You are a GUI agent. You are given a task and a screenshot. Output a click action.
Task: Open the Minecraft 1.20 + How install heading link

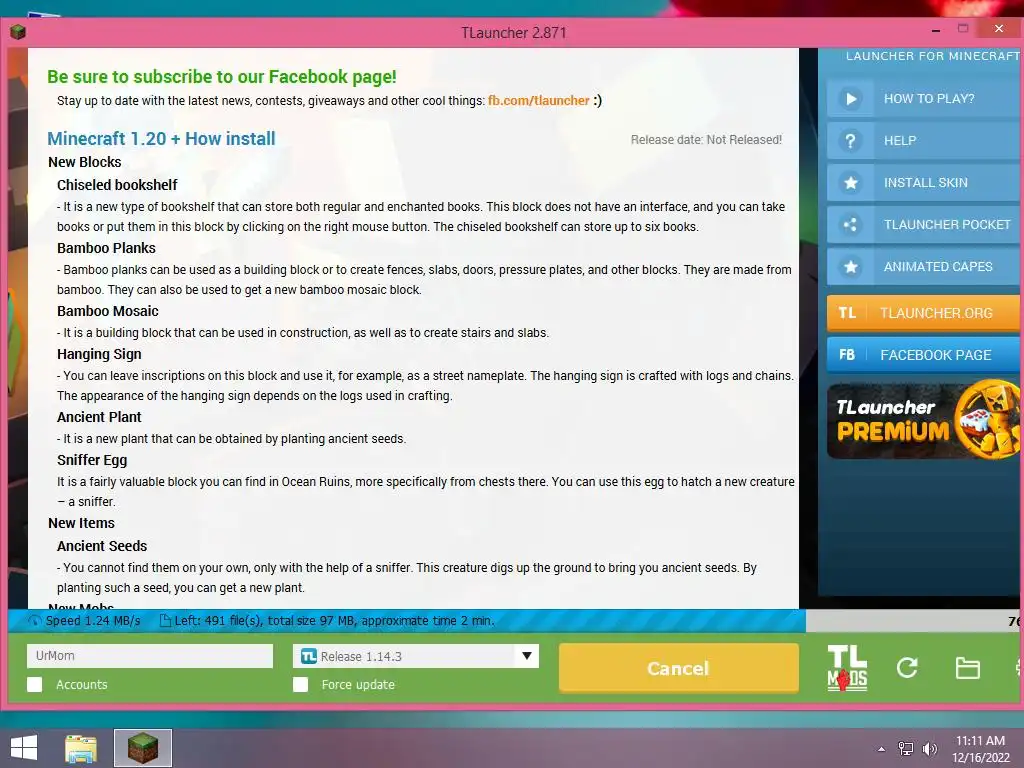[161, 138]
